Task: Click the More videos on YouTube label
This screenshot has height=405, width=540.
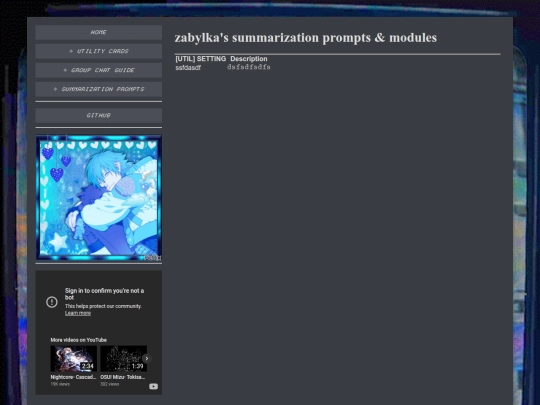Action: coord(79,340)
